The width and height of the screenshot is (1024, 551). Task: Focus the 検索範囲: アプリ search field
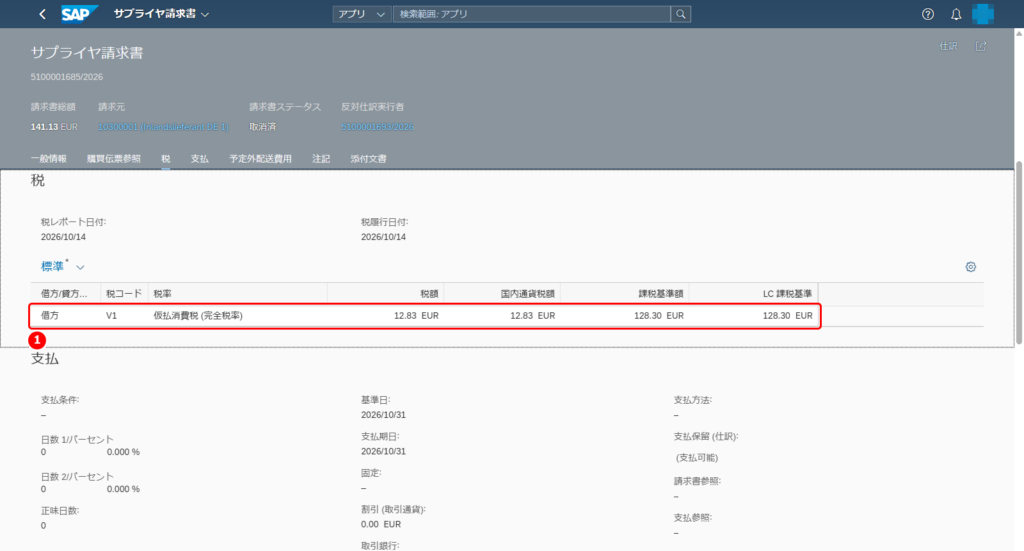532,14
